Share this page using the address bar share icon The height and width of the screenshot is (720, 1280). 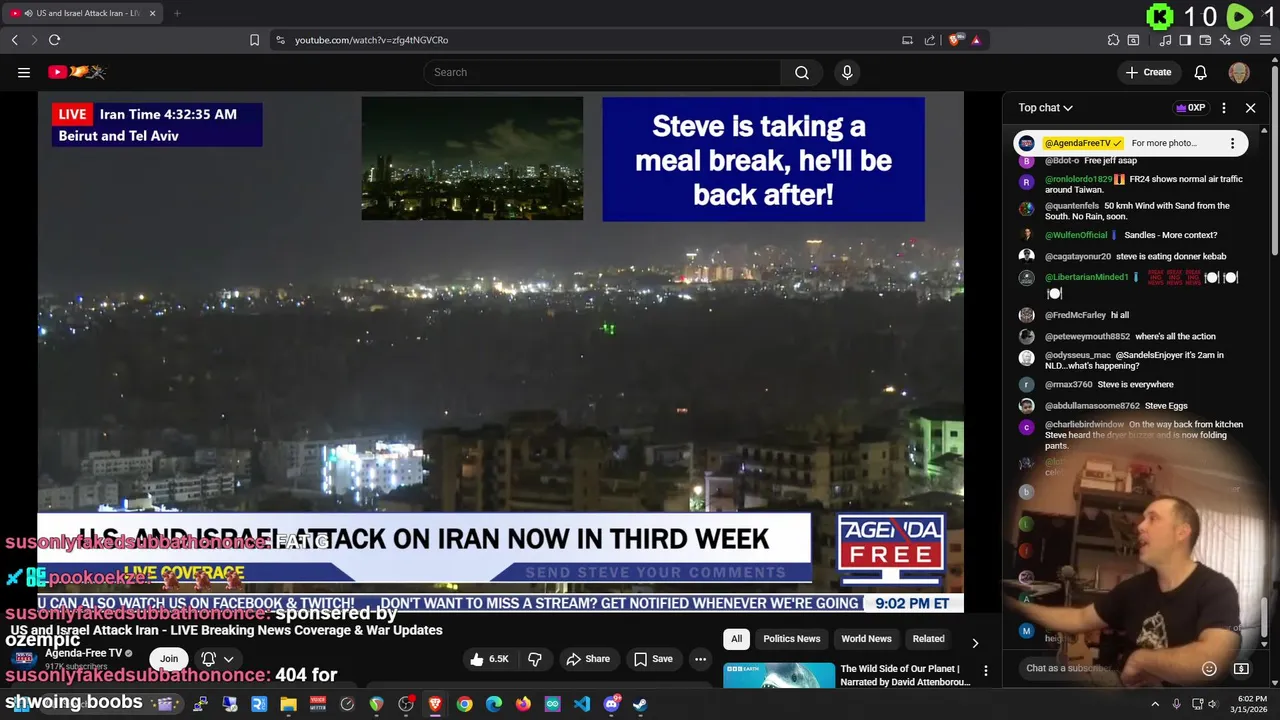(930, 40)
